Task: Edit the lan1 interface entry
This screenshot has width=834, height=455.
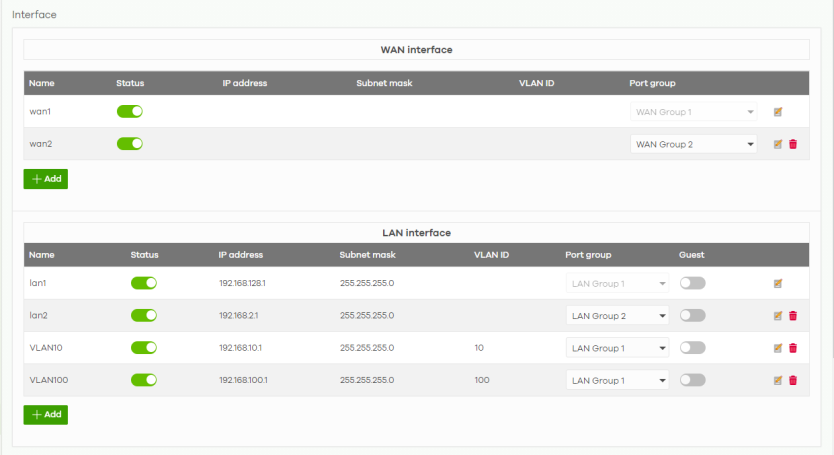Action: click(x=778, y=284)
